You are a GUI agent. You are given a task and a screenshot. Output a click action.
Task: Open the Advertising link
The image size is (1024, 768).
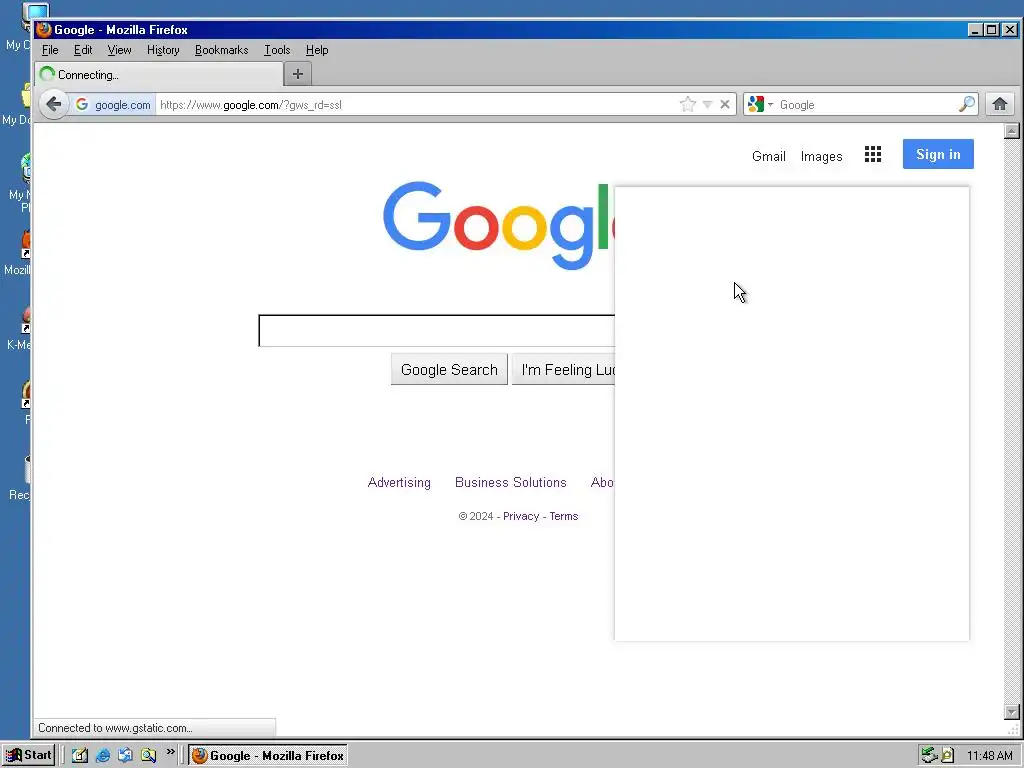point(399,483)
